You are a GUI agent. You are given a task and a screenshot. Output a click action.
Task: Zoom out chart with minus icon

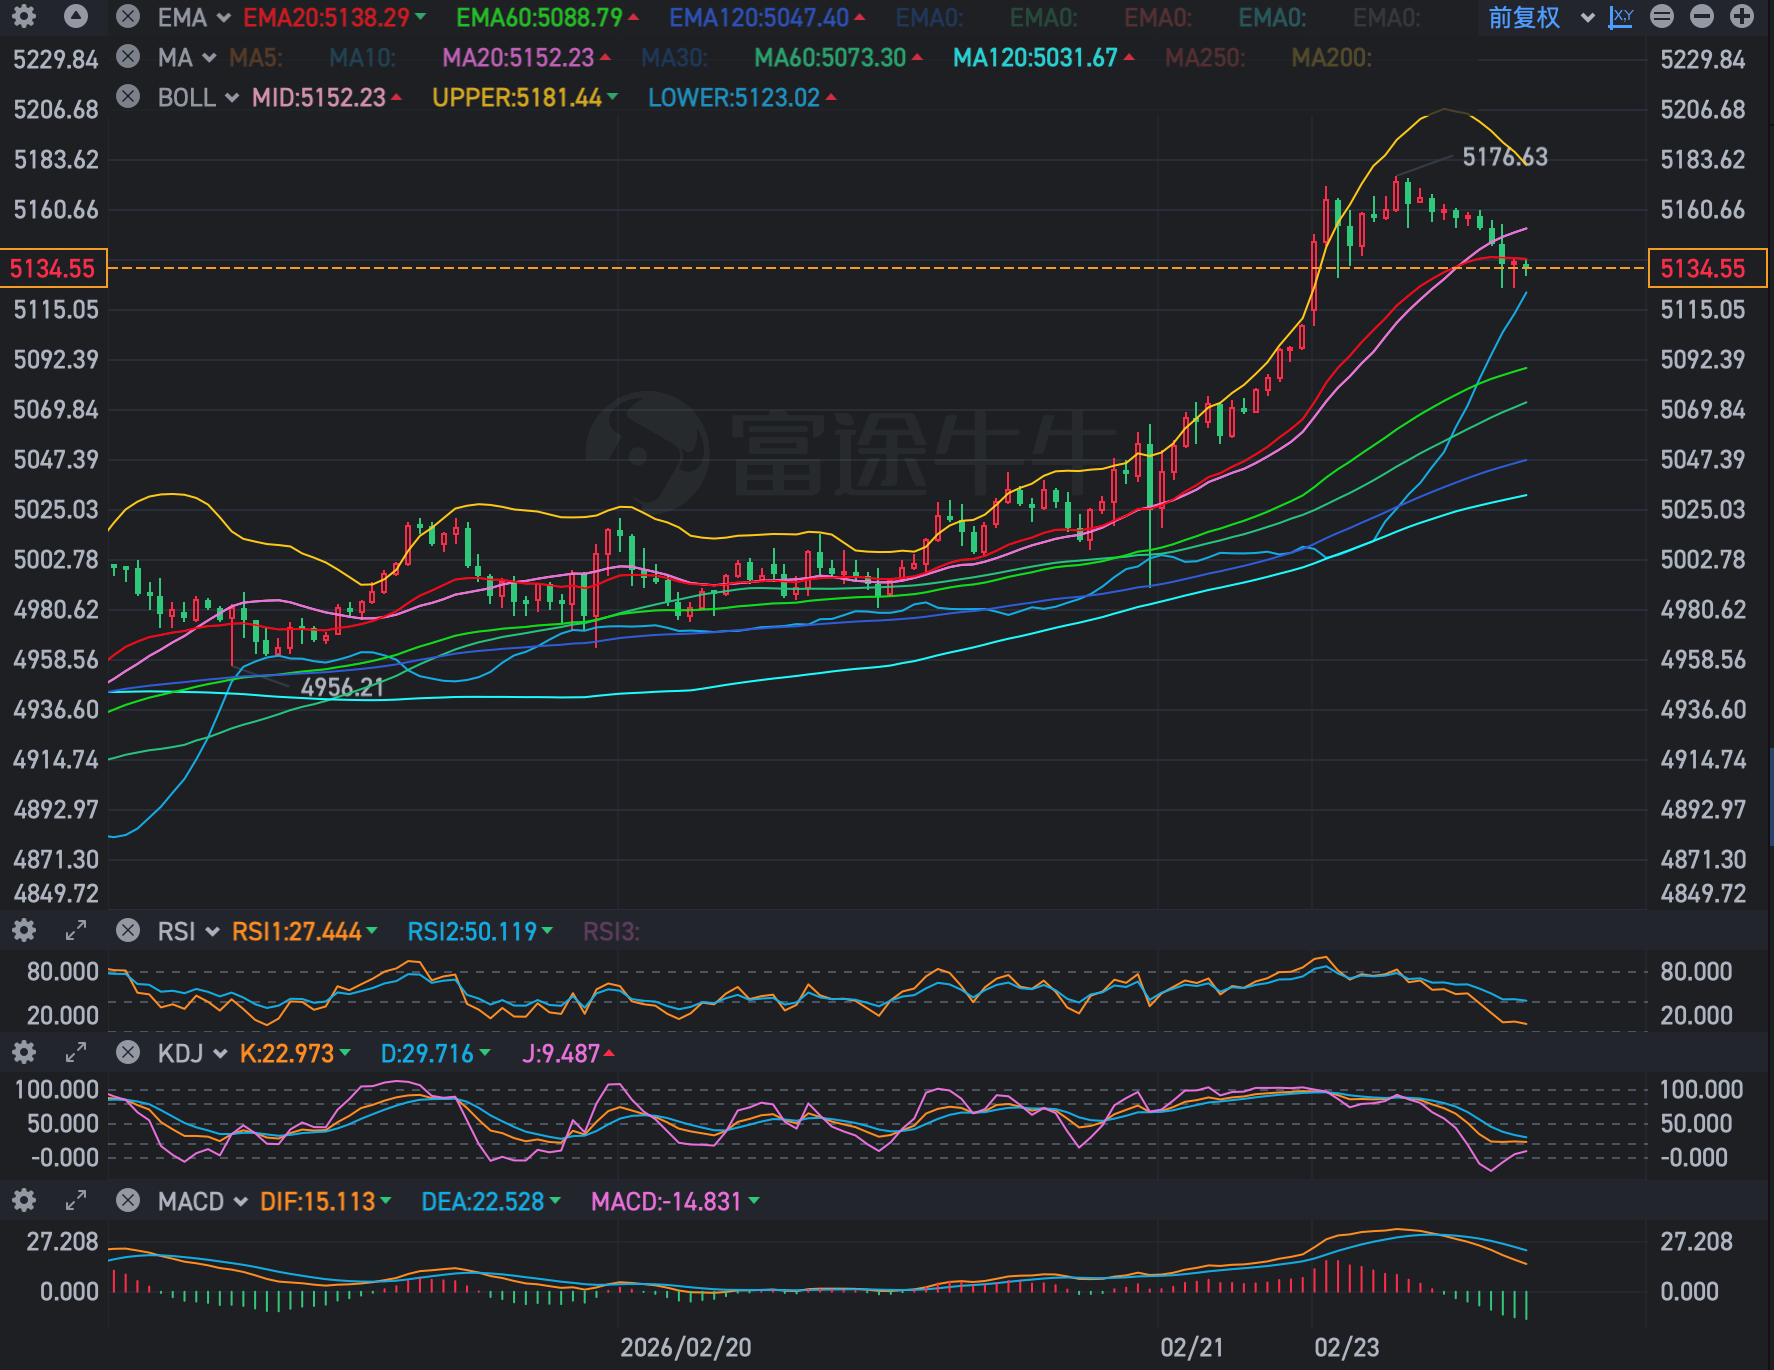point(1702,17)
